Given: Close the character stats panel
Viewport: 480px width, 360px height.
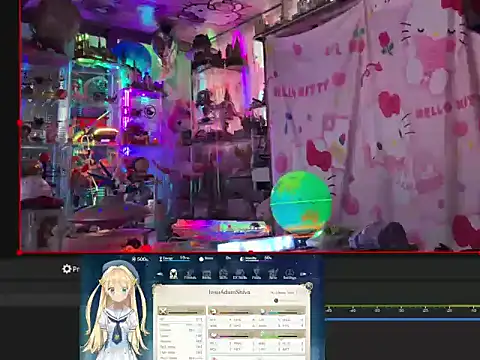Looking at the screenshot, I should pos(309,286).
